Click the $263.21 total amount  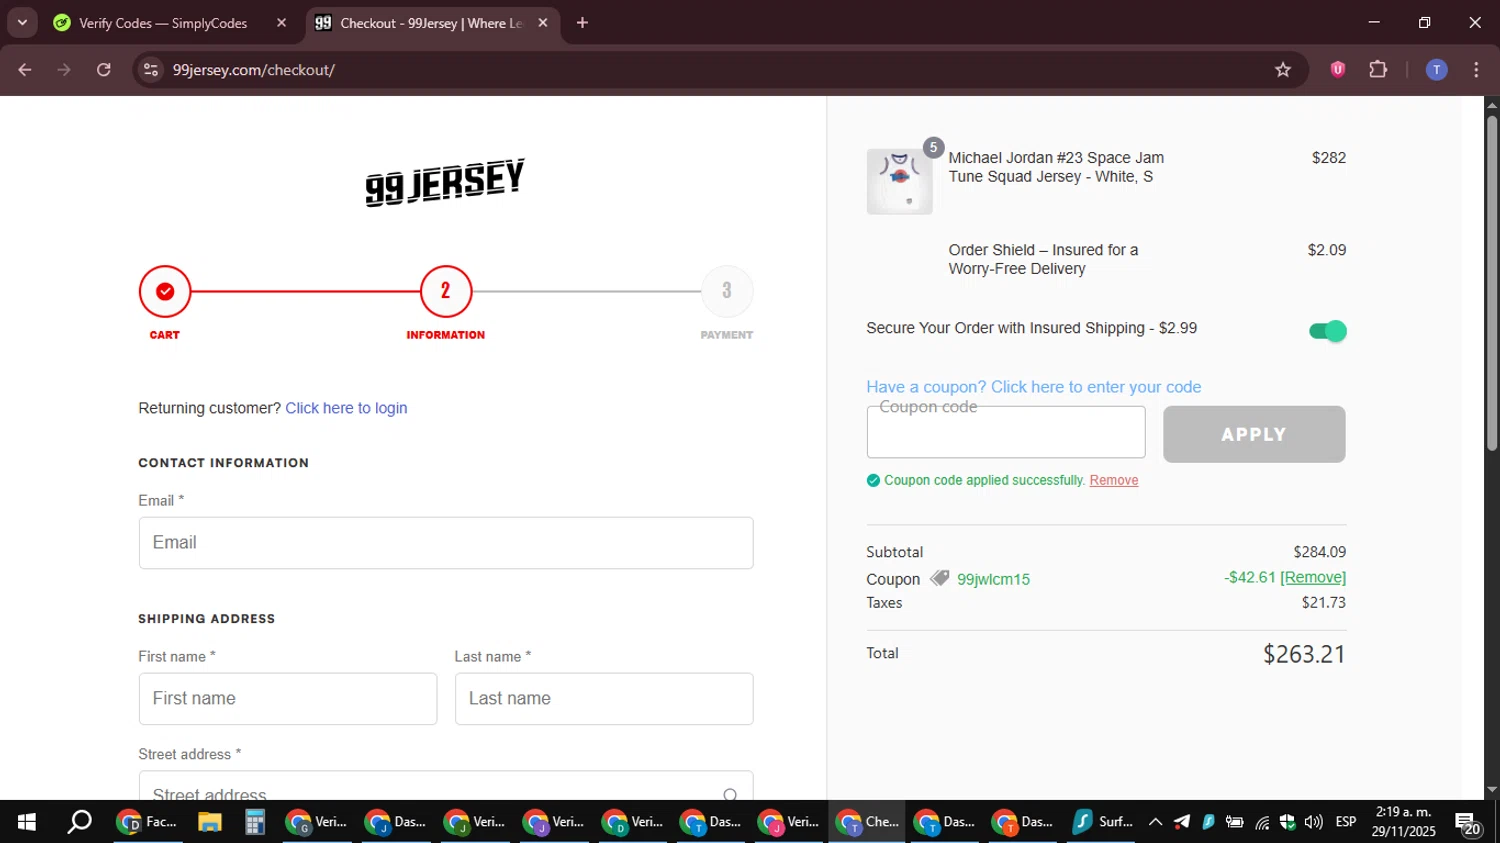(1304, 654)
